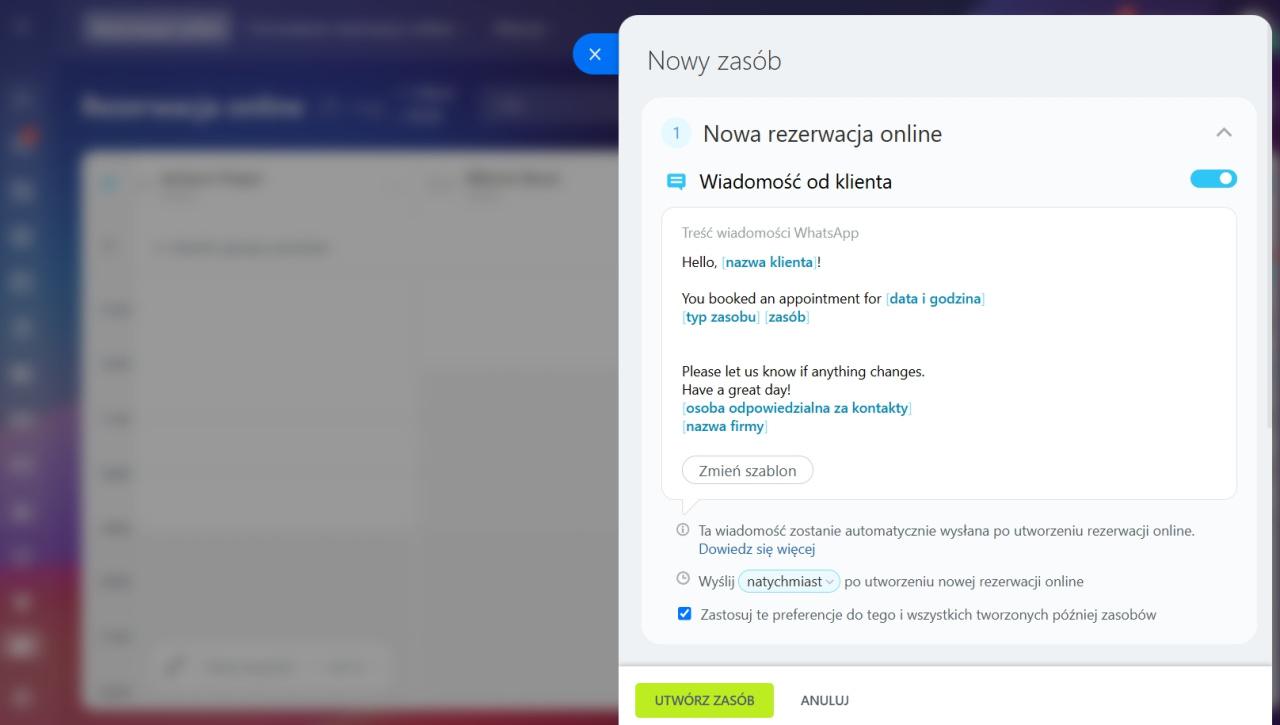
Task: Close the Nowy zasób side panel
Action: point(595,54)
